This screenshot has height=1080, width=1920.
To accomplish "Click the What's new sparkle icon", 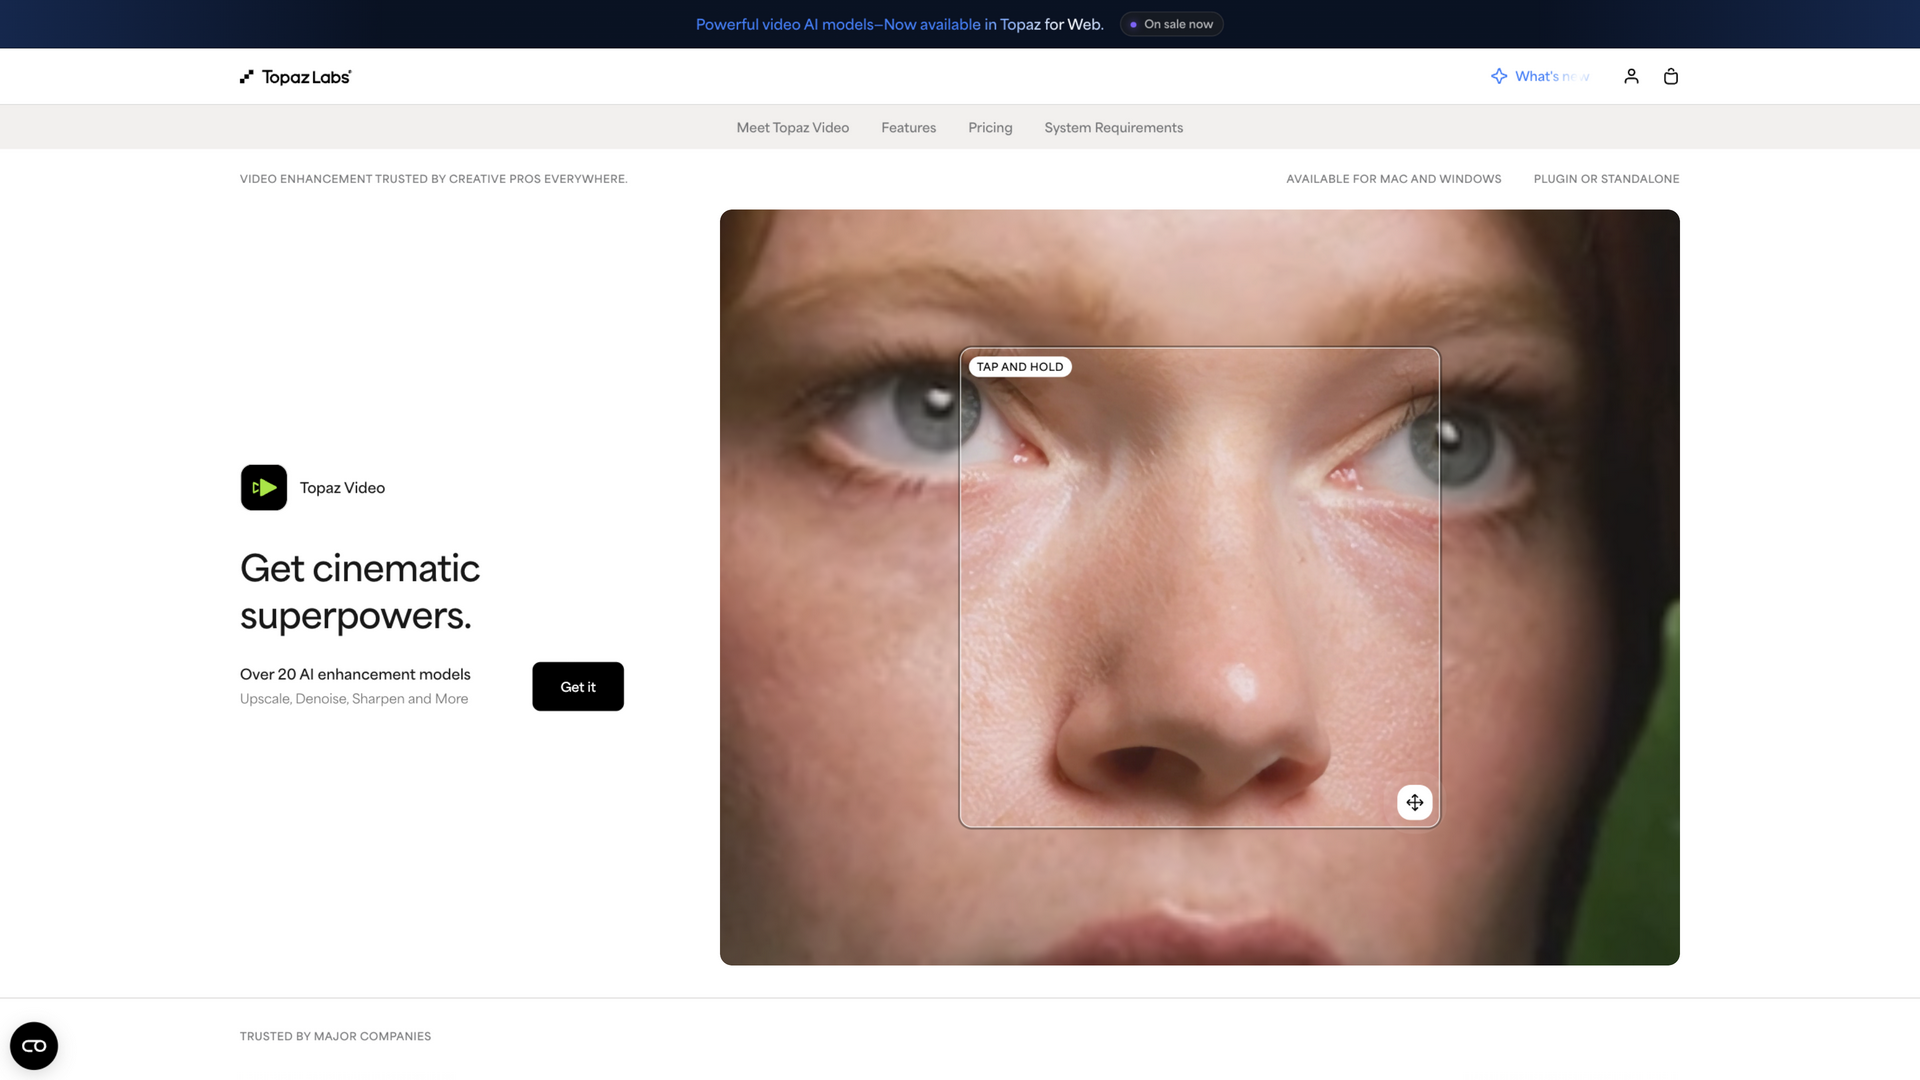I will [1499, 76].
